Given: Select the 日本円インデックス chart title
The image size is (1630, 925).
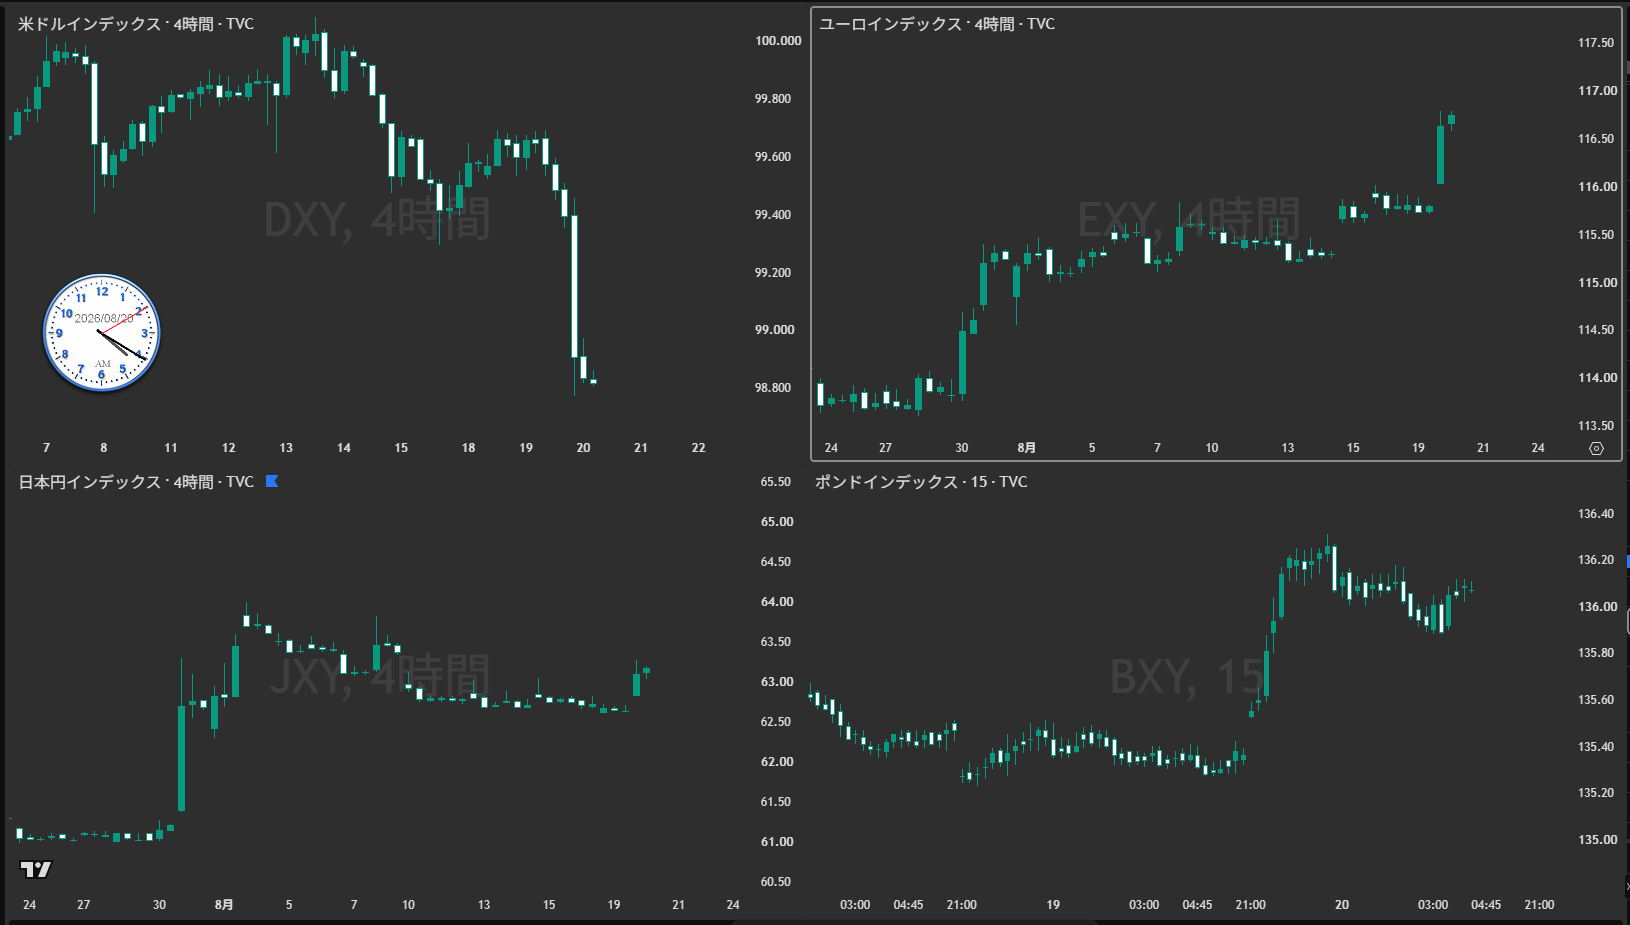Looking at the screenshot, I should click(136, 482).
